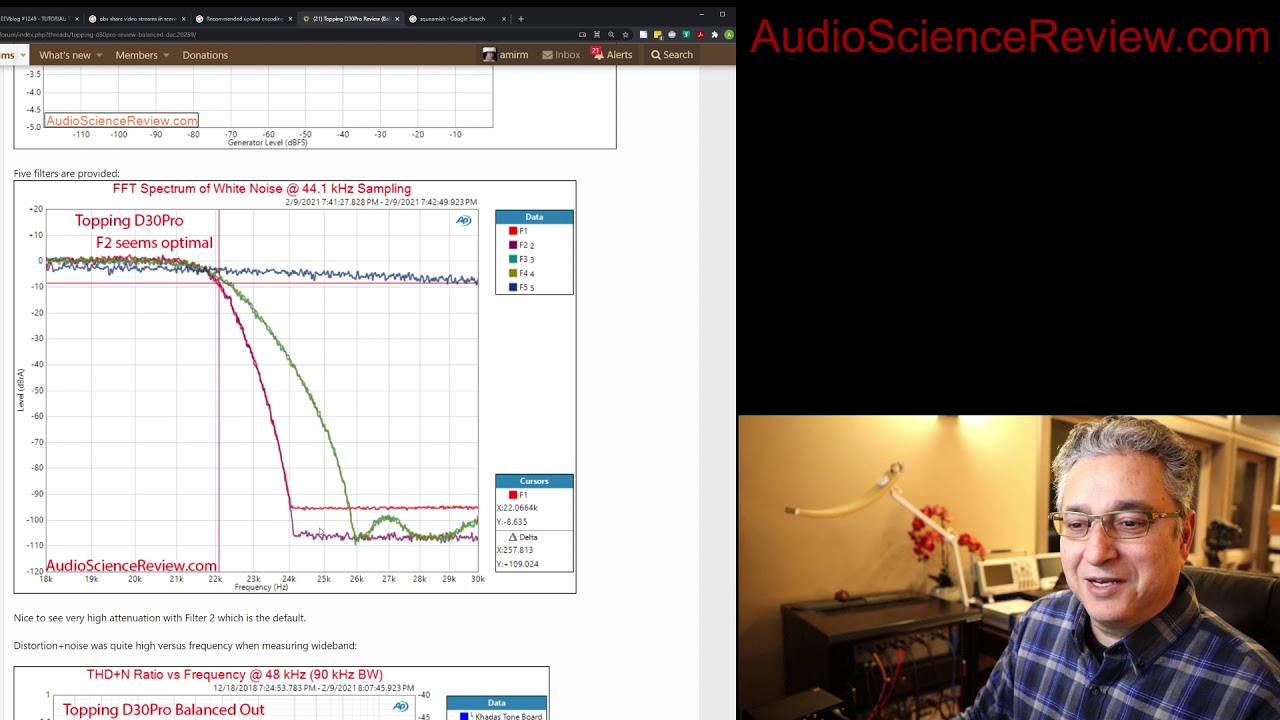Click the navy F5 legend swatch
The height and width of the screenshot is (720, 1280).
pyautogui.click(x=513, y=287)
